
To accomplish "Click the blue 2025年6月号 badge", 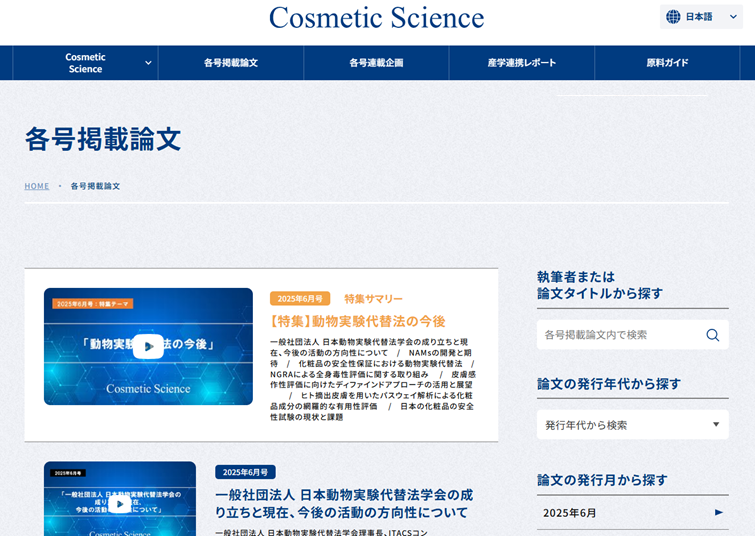I will point(245,472).
